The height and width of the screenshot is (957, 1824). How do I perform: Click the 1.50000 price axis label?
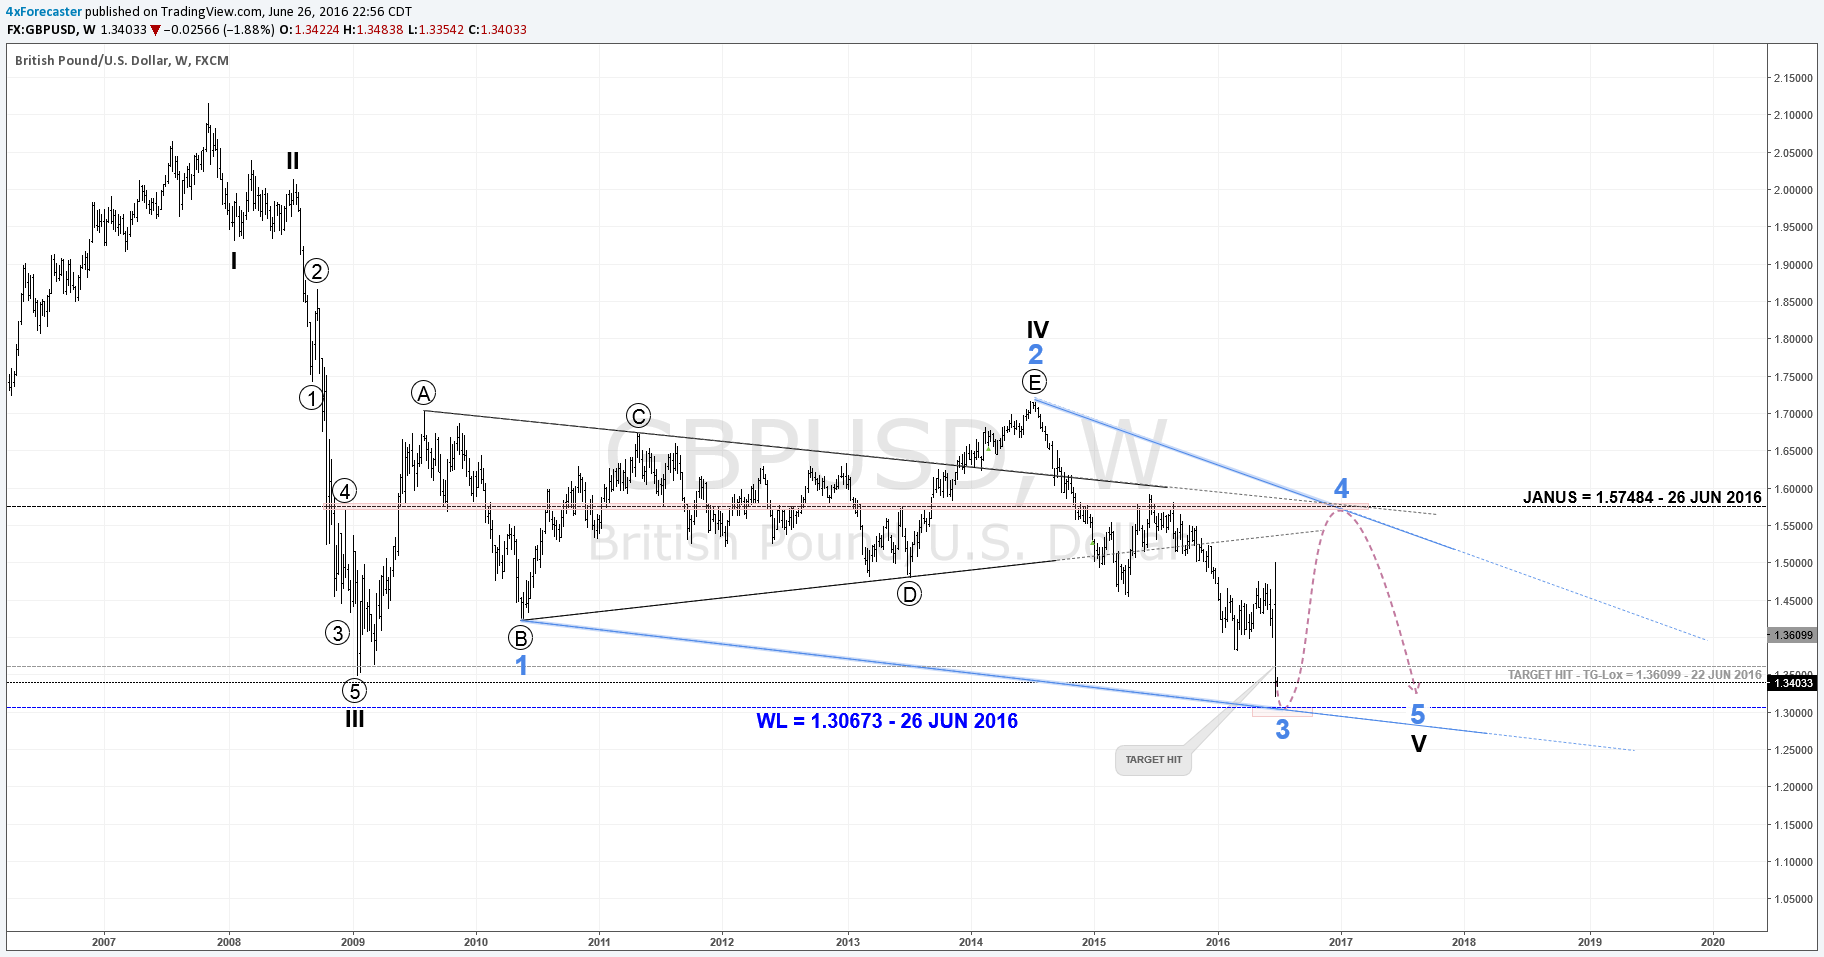point(1793,563)
